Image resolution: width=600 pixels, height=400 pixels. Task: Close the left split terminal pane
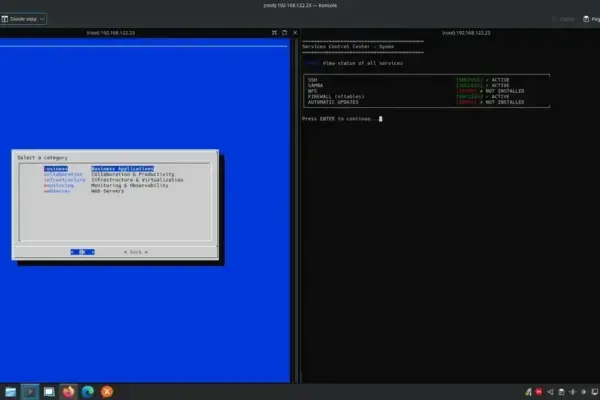[x=295, y=33]
